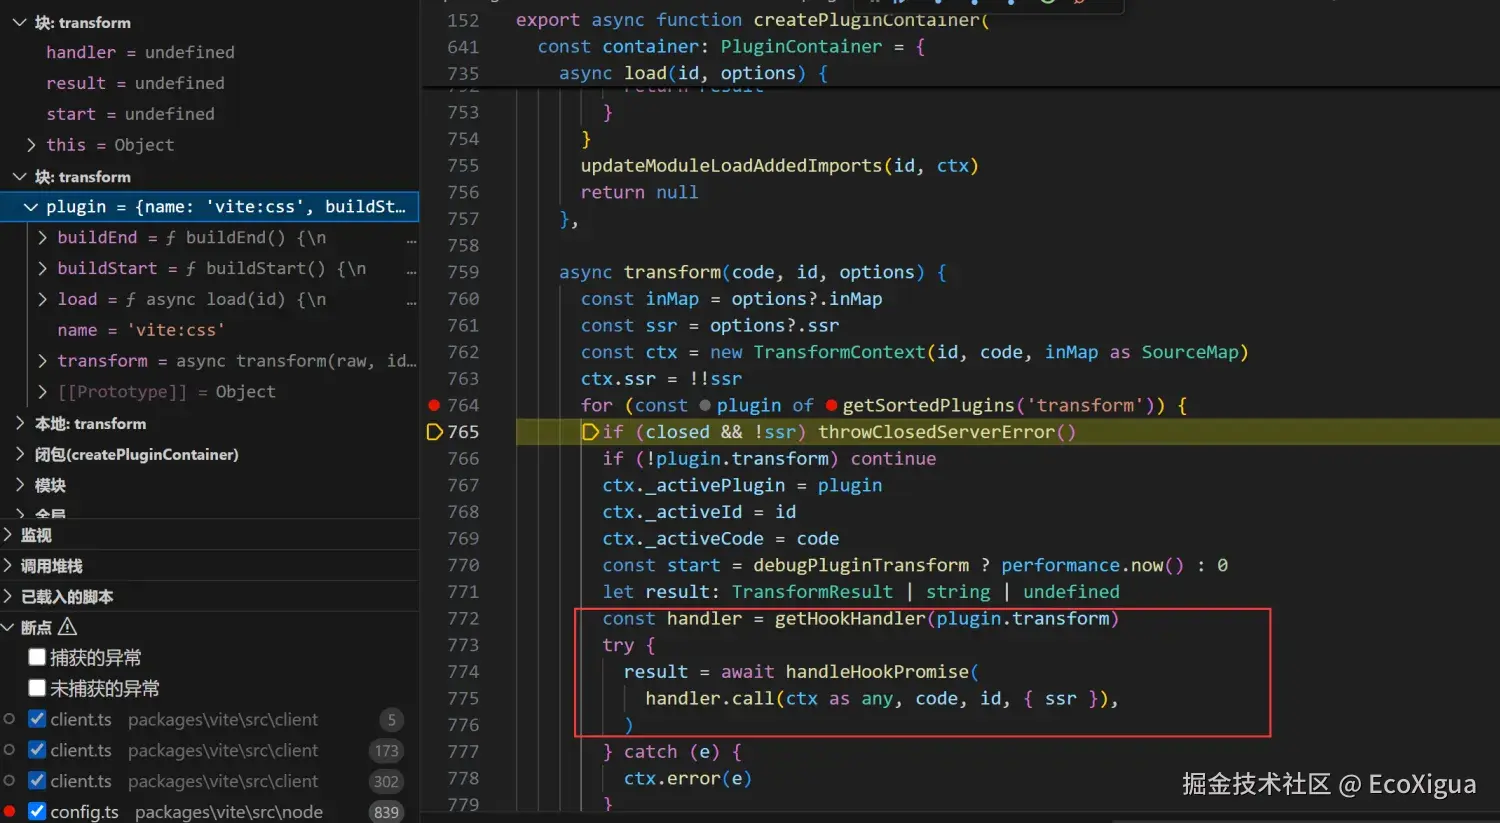This screenshot has width=1500, height=823.
Task: Expand the 已载入的脚本 section
Action: pos(8,597)
